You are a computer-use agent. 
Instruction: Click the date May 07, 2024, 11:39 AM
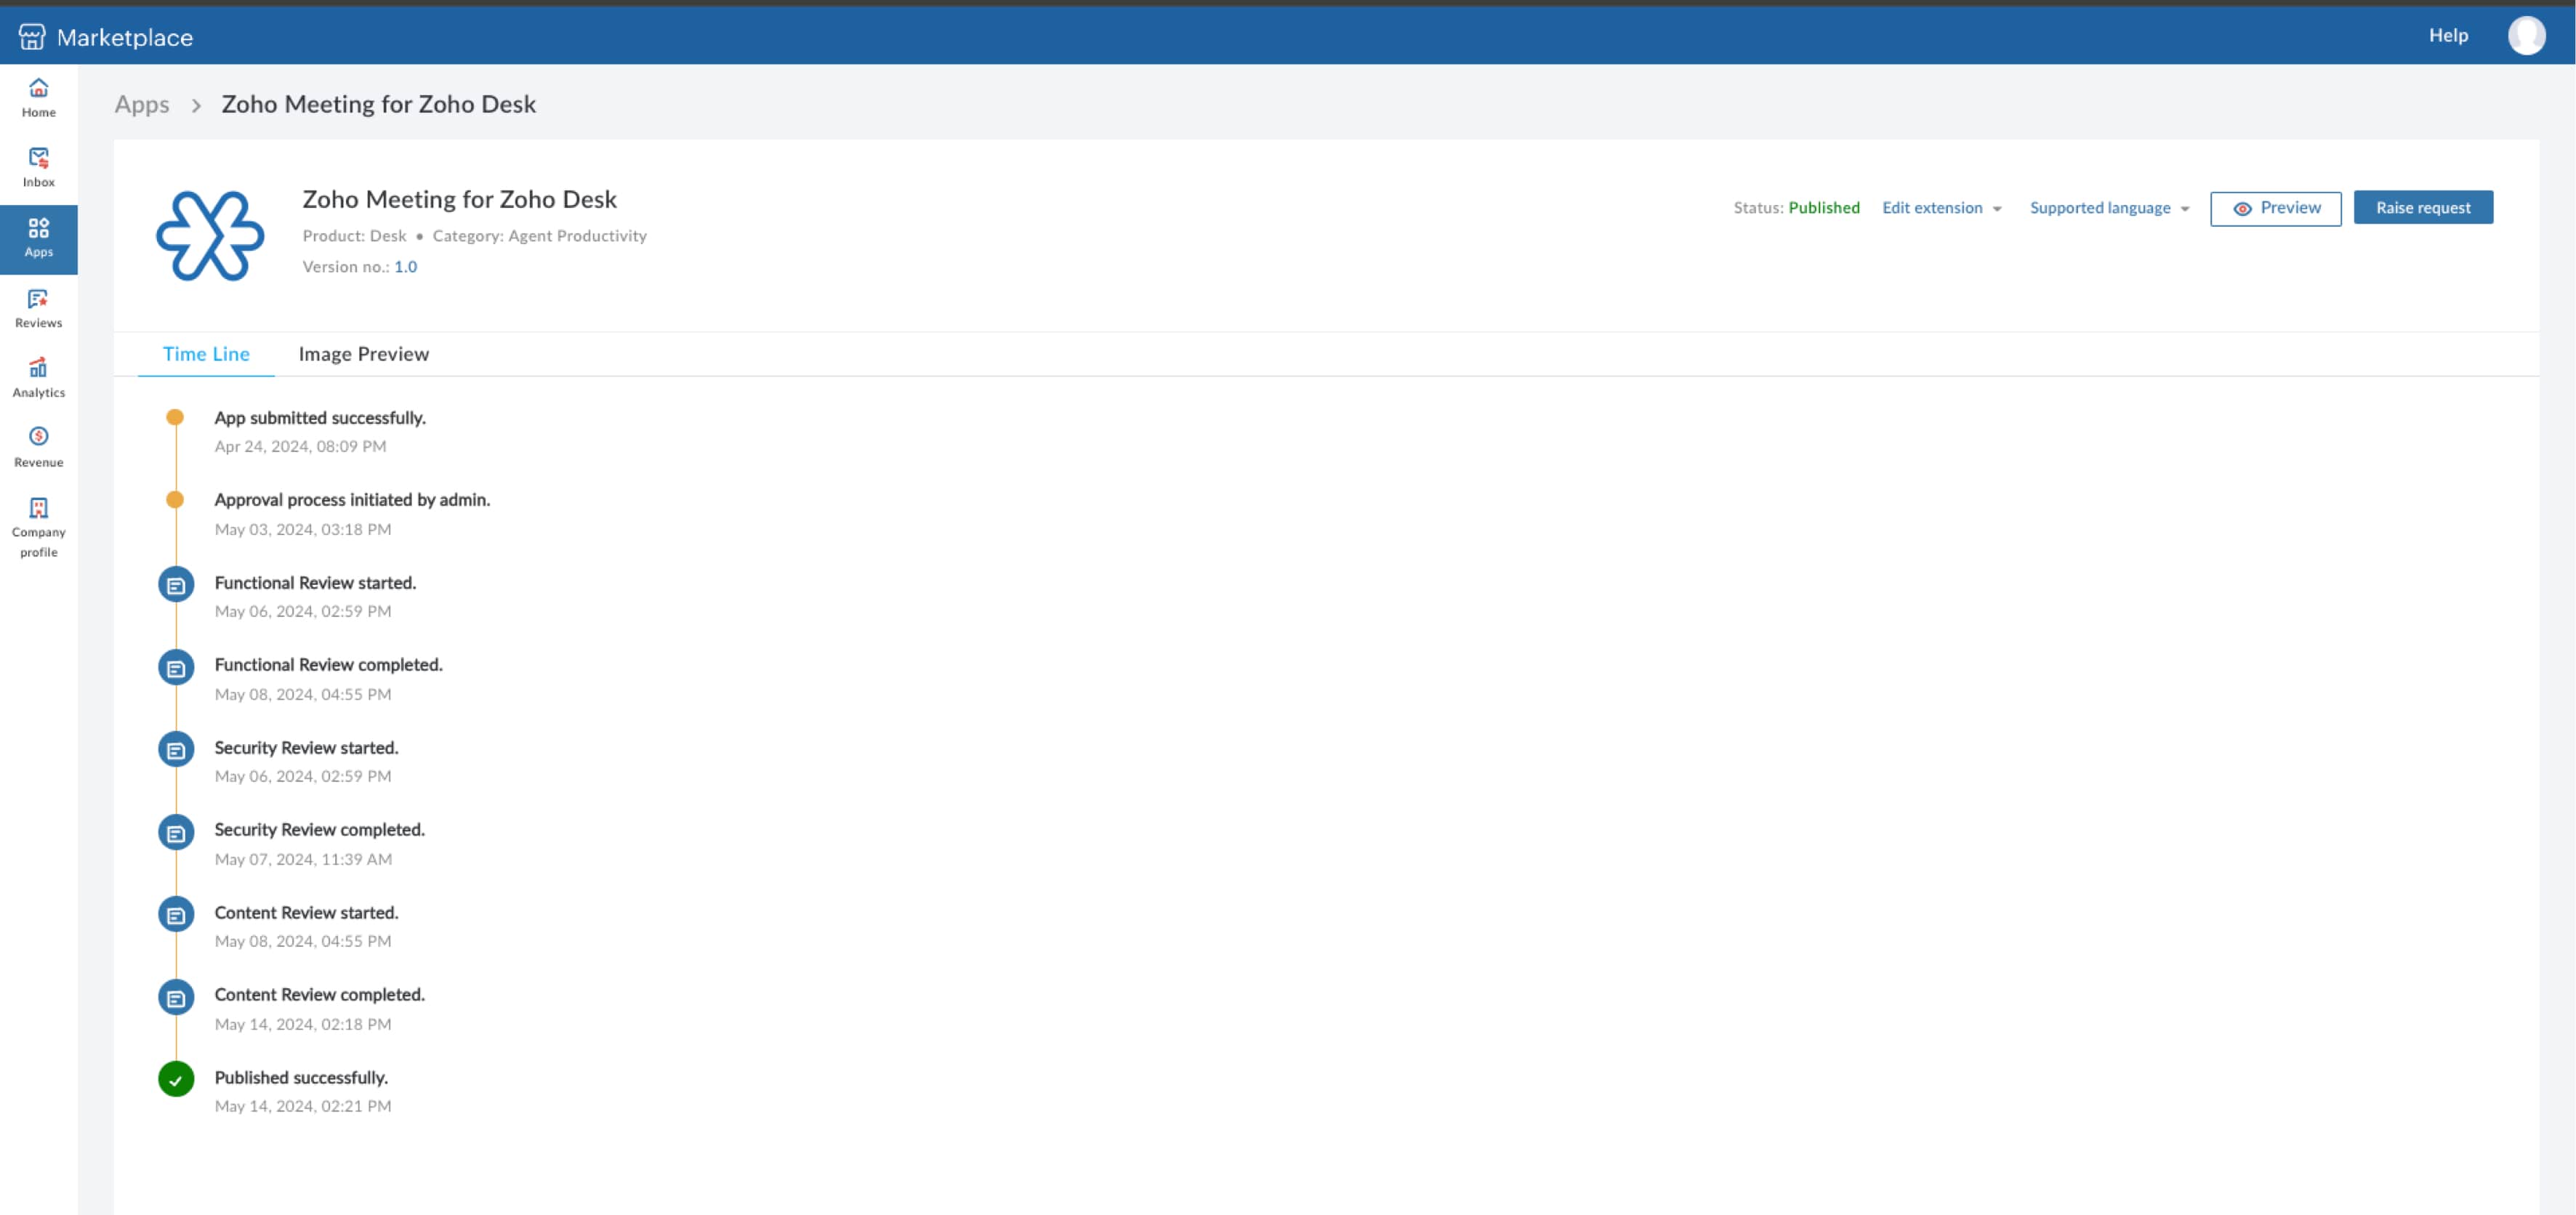303,860
